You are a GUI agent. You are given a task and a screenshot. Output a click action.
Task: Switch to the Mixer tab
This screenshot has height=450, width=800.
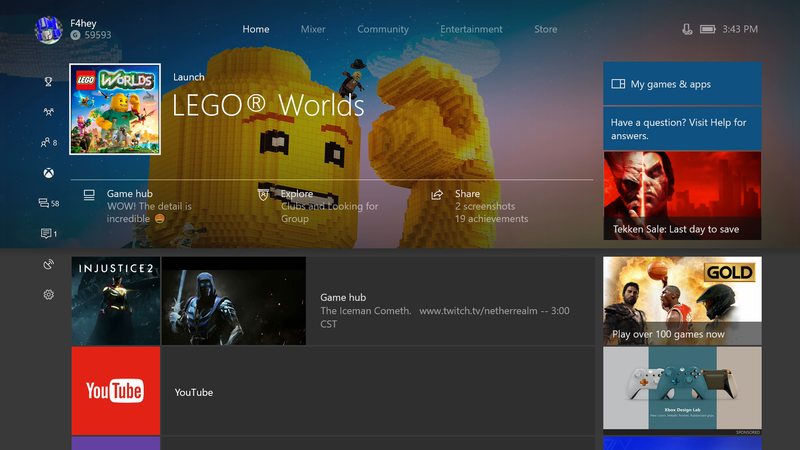click(313, 29)
